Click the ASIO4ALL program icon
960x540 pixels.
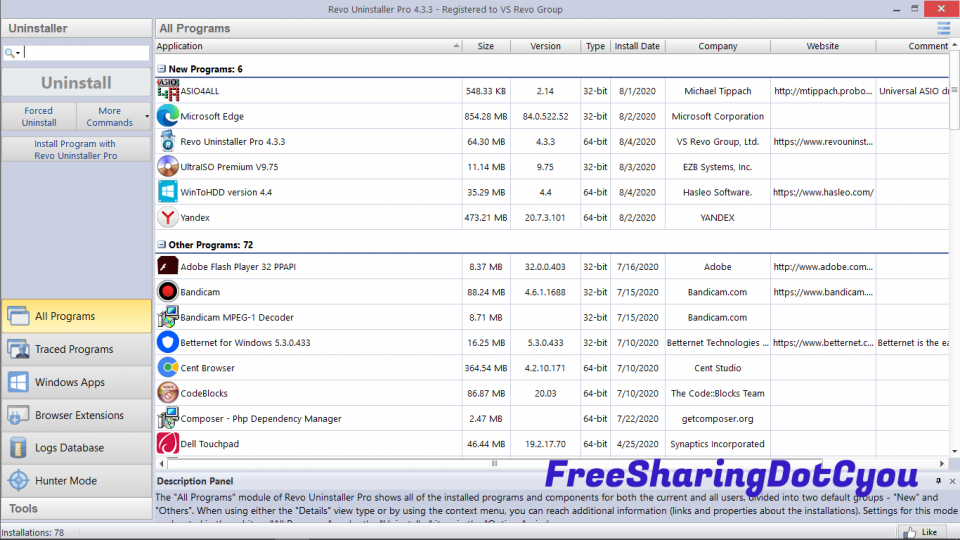point(168,91)
